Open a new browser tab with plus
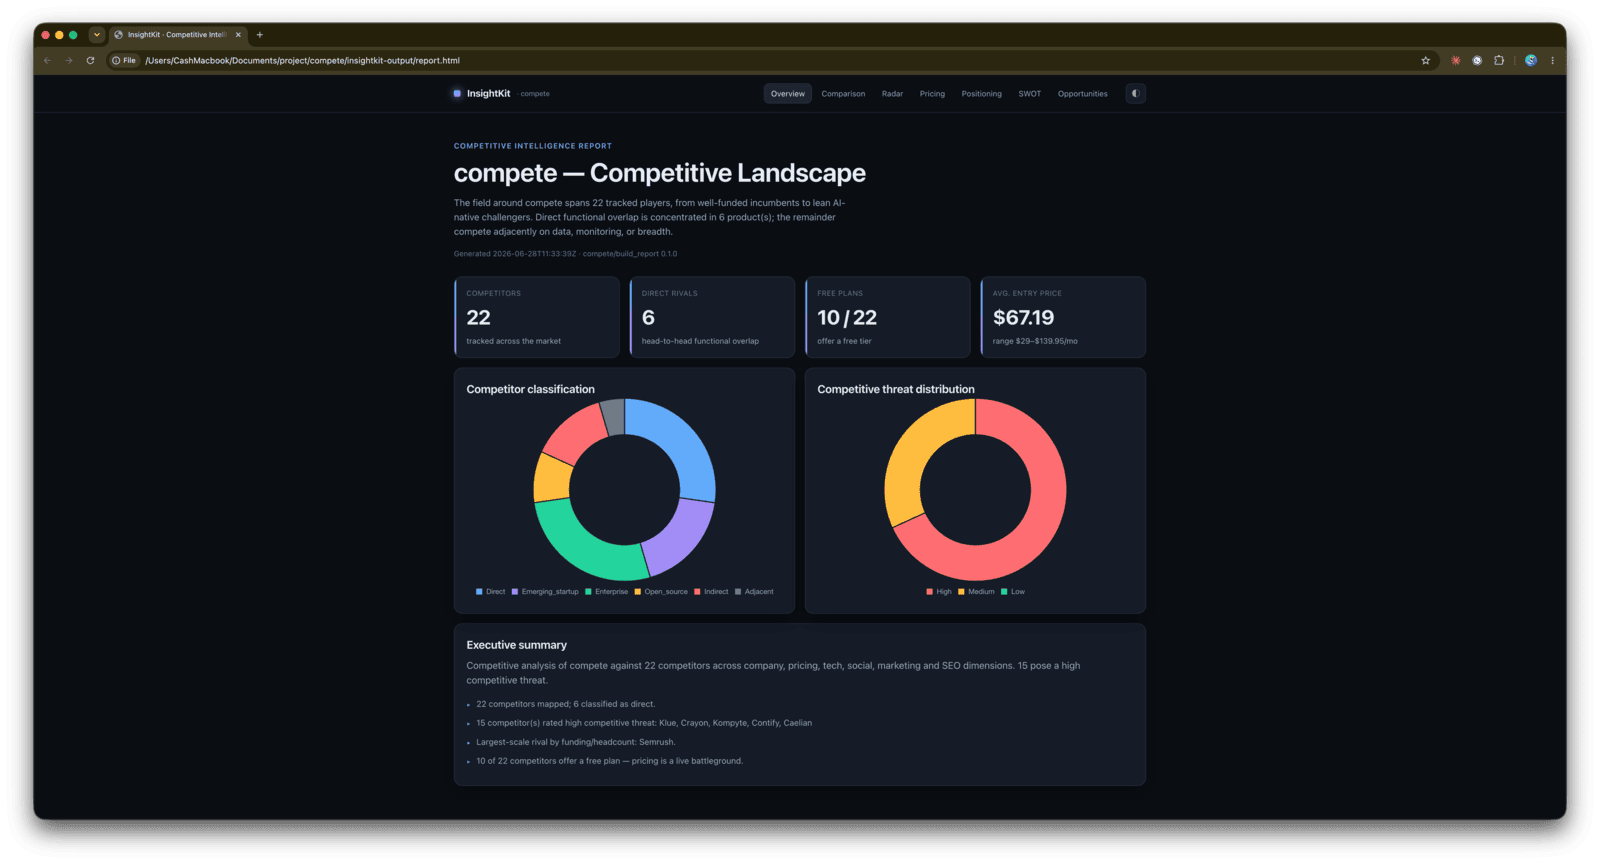 point(260,35)
